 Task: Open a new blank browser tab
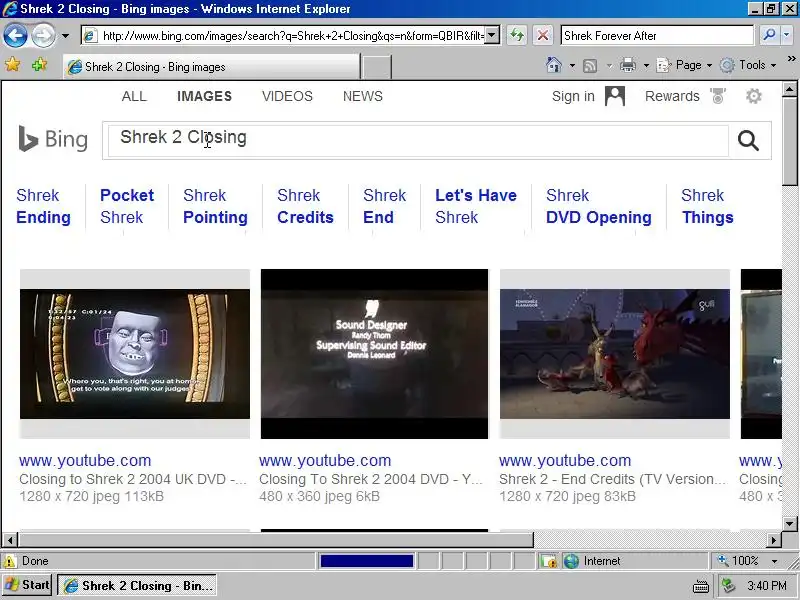pyautogui.click(x=376, y=67)
